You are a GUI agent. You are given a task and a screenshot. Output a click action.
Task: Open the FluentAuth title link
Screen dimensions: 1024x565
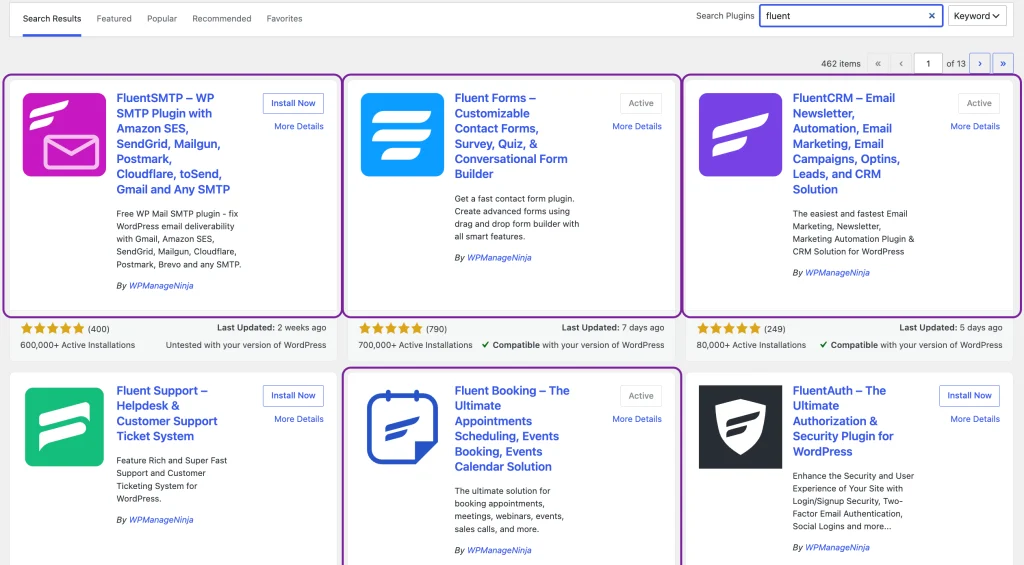(842, 421)
